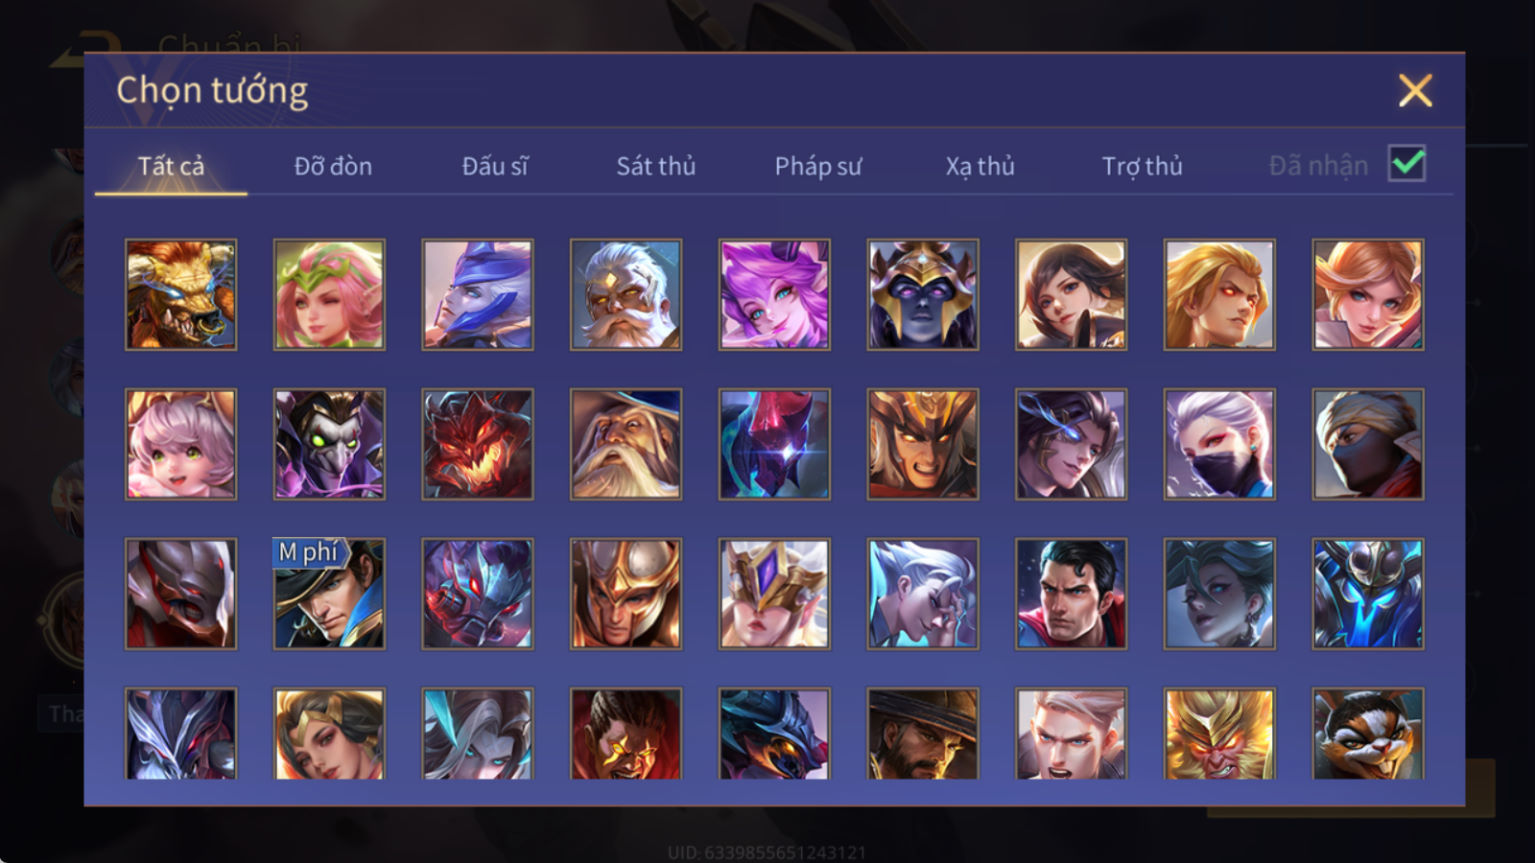
Task: Open the "Đấu sĩ" tab
Action: (x=495, y=166)
